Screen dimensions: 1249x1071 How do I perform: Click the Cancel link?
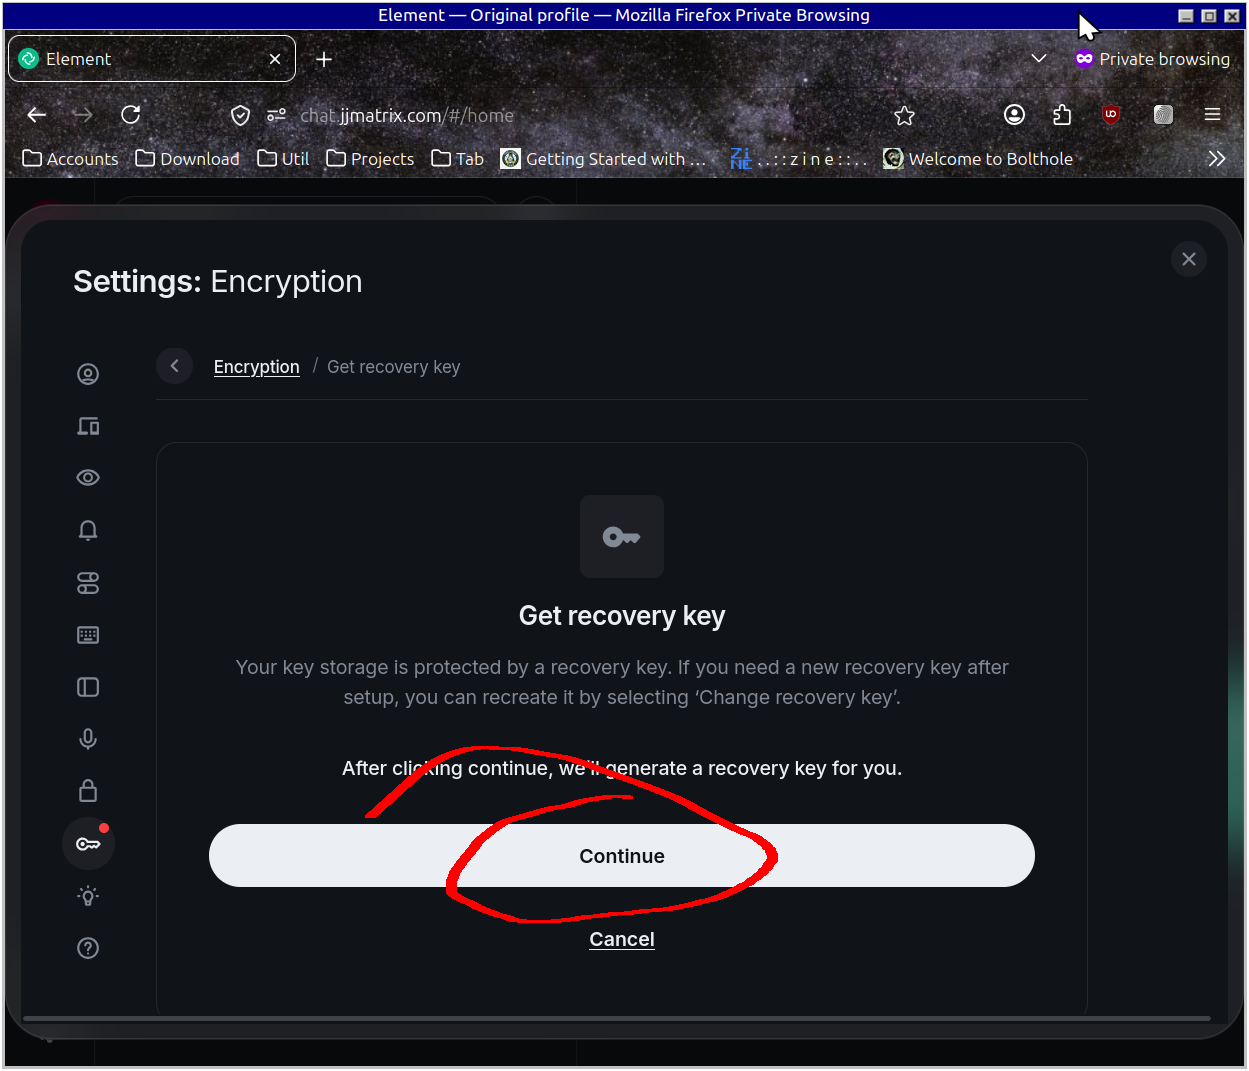pyautogui.click(x=622, y=939)
